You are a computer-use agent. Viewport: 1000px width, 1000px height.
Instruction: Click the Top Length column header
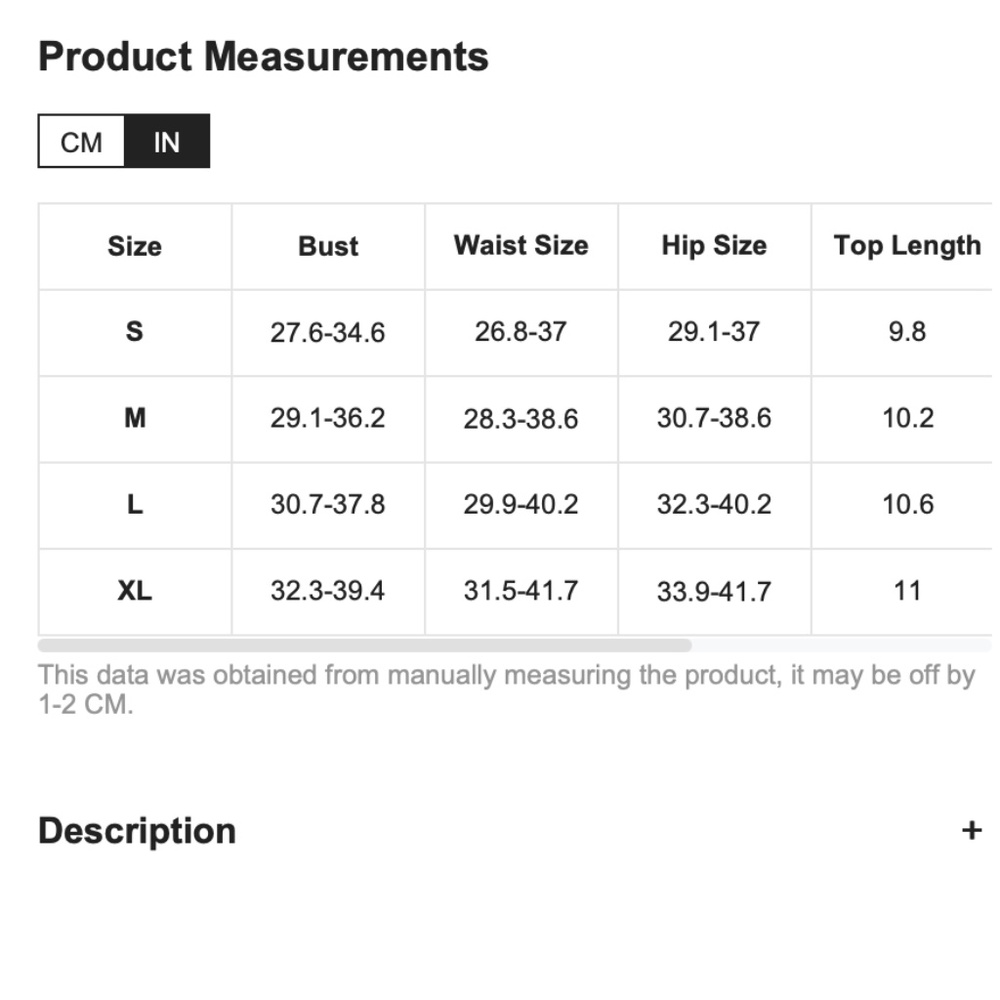tap(907, 246)
